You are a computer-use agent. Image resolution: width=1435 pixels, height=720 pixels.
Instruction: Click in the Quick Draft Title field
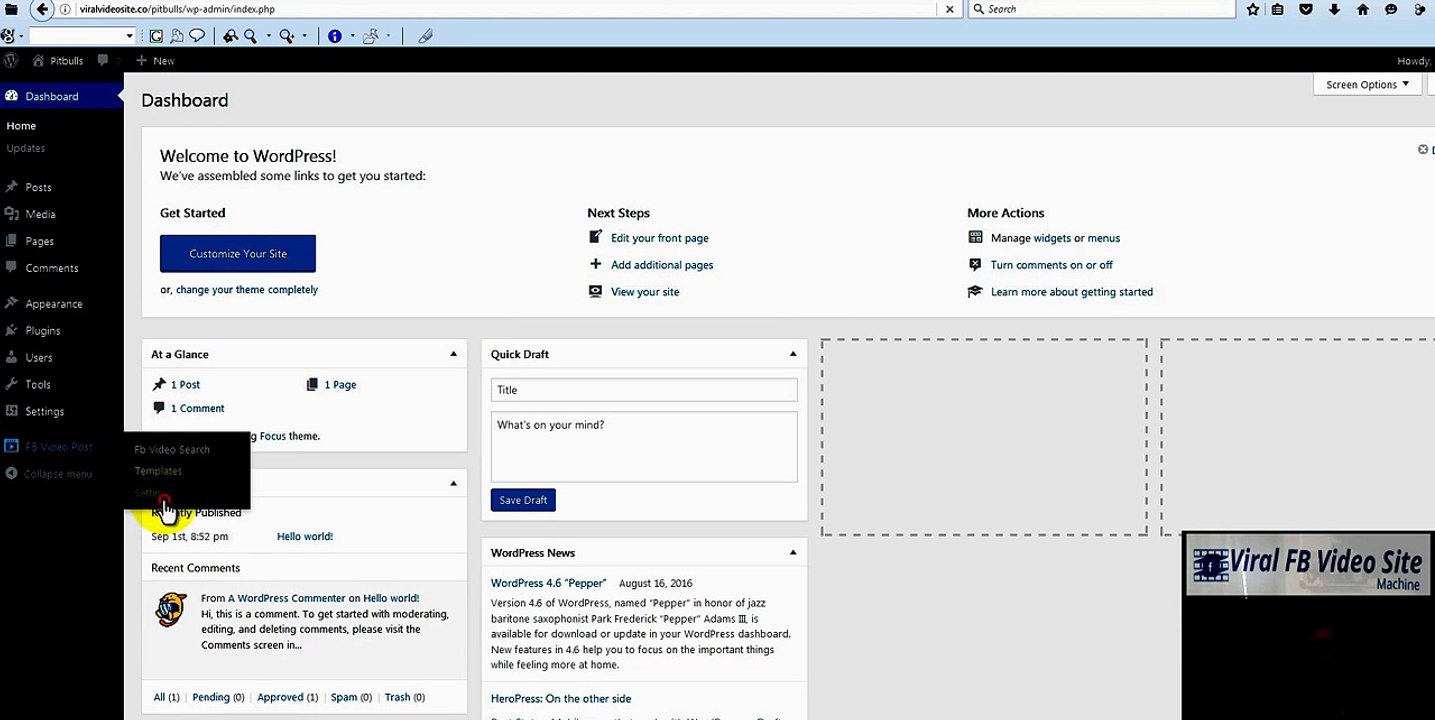click(644, 390)
